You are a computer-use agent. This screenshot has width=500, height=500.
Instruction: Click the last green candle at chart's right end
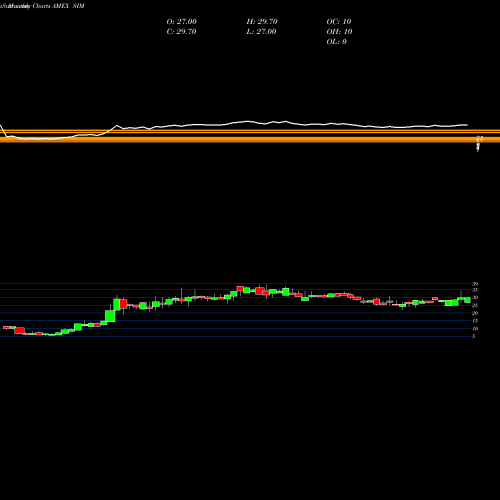point(467,300)
